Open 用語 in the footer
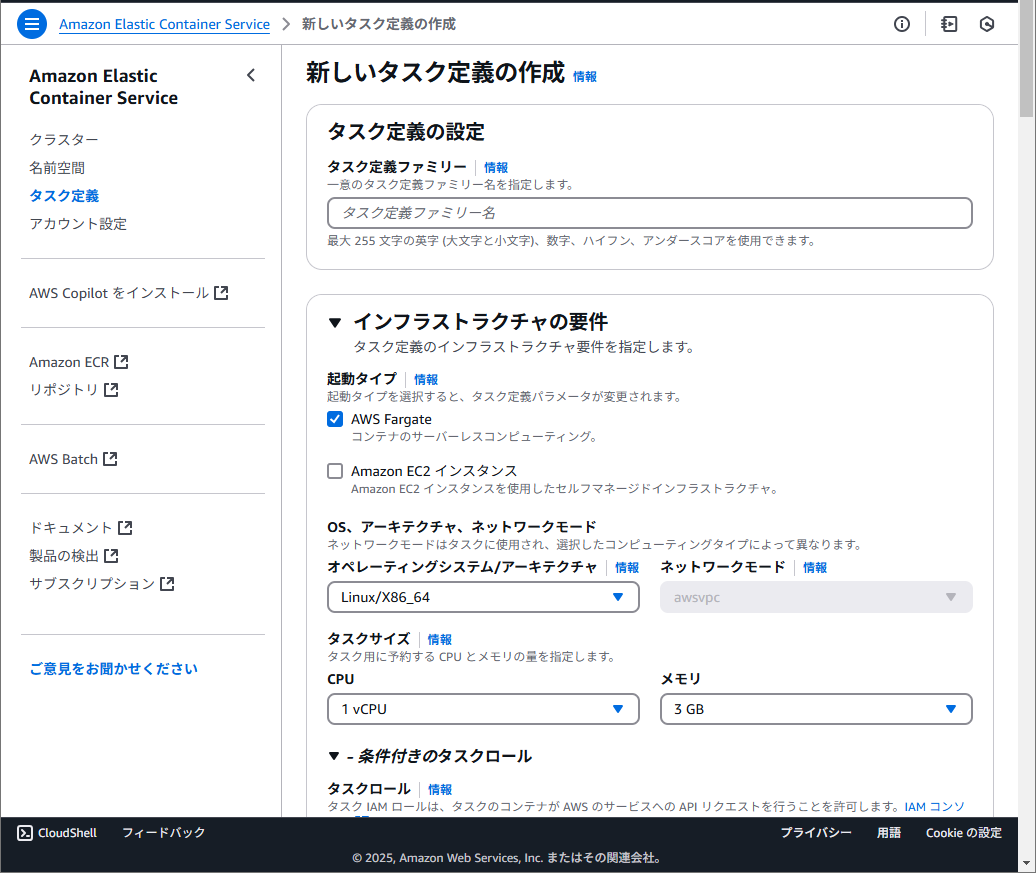The width and height of the screenshot is (1036, 873). coord(889,833)
